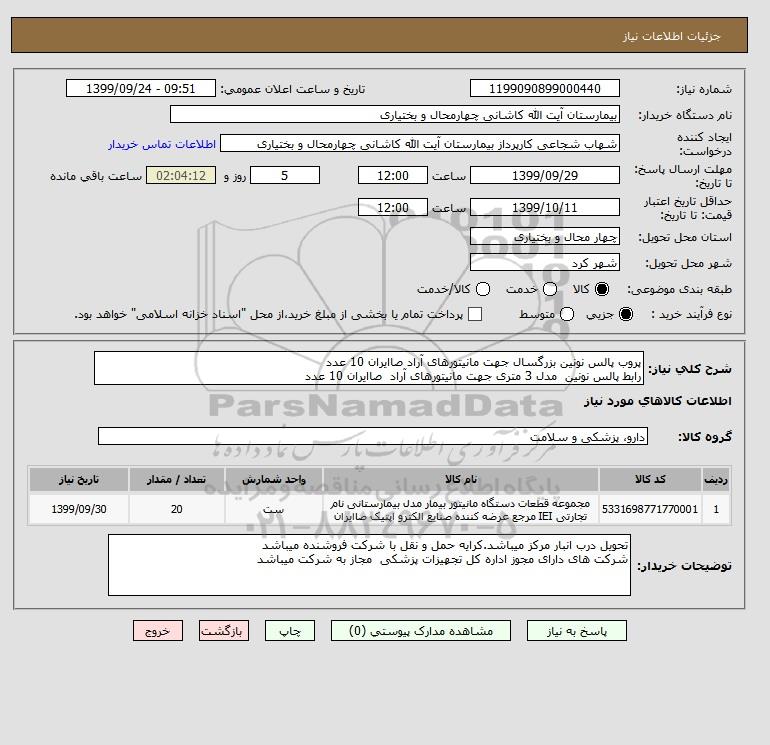Image resolution: width=770 pixels, height=745 pixels.
Task: Click row number 1 cell
Action: pyautogui.click(x=716, y=509)
